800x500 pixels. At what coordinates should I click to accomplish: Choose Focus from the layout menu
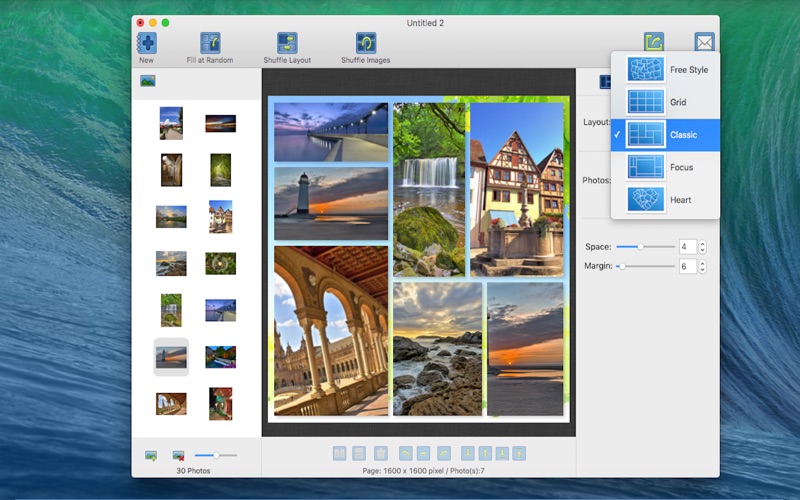pos(665,167)
